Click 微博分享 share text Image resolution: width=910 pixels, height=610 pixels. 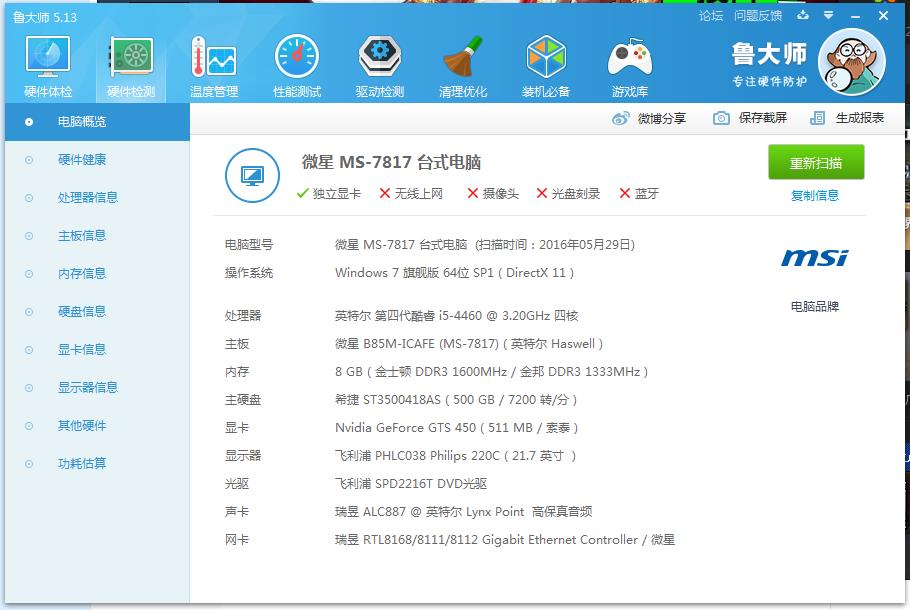[x=662, y=118]
